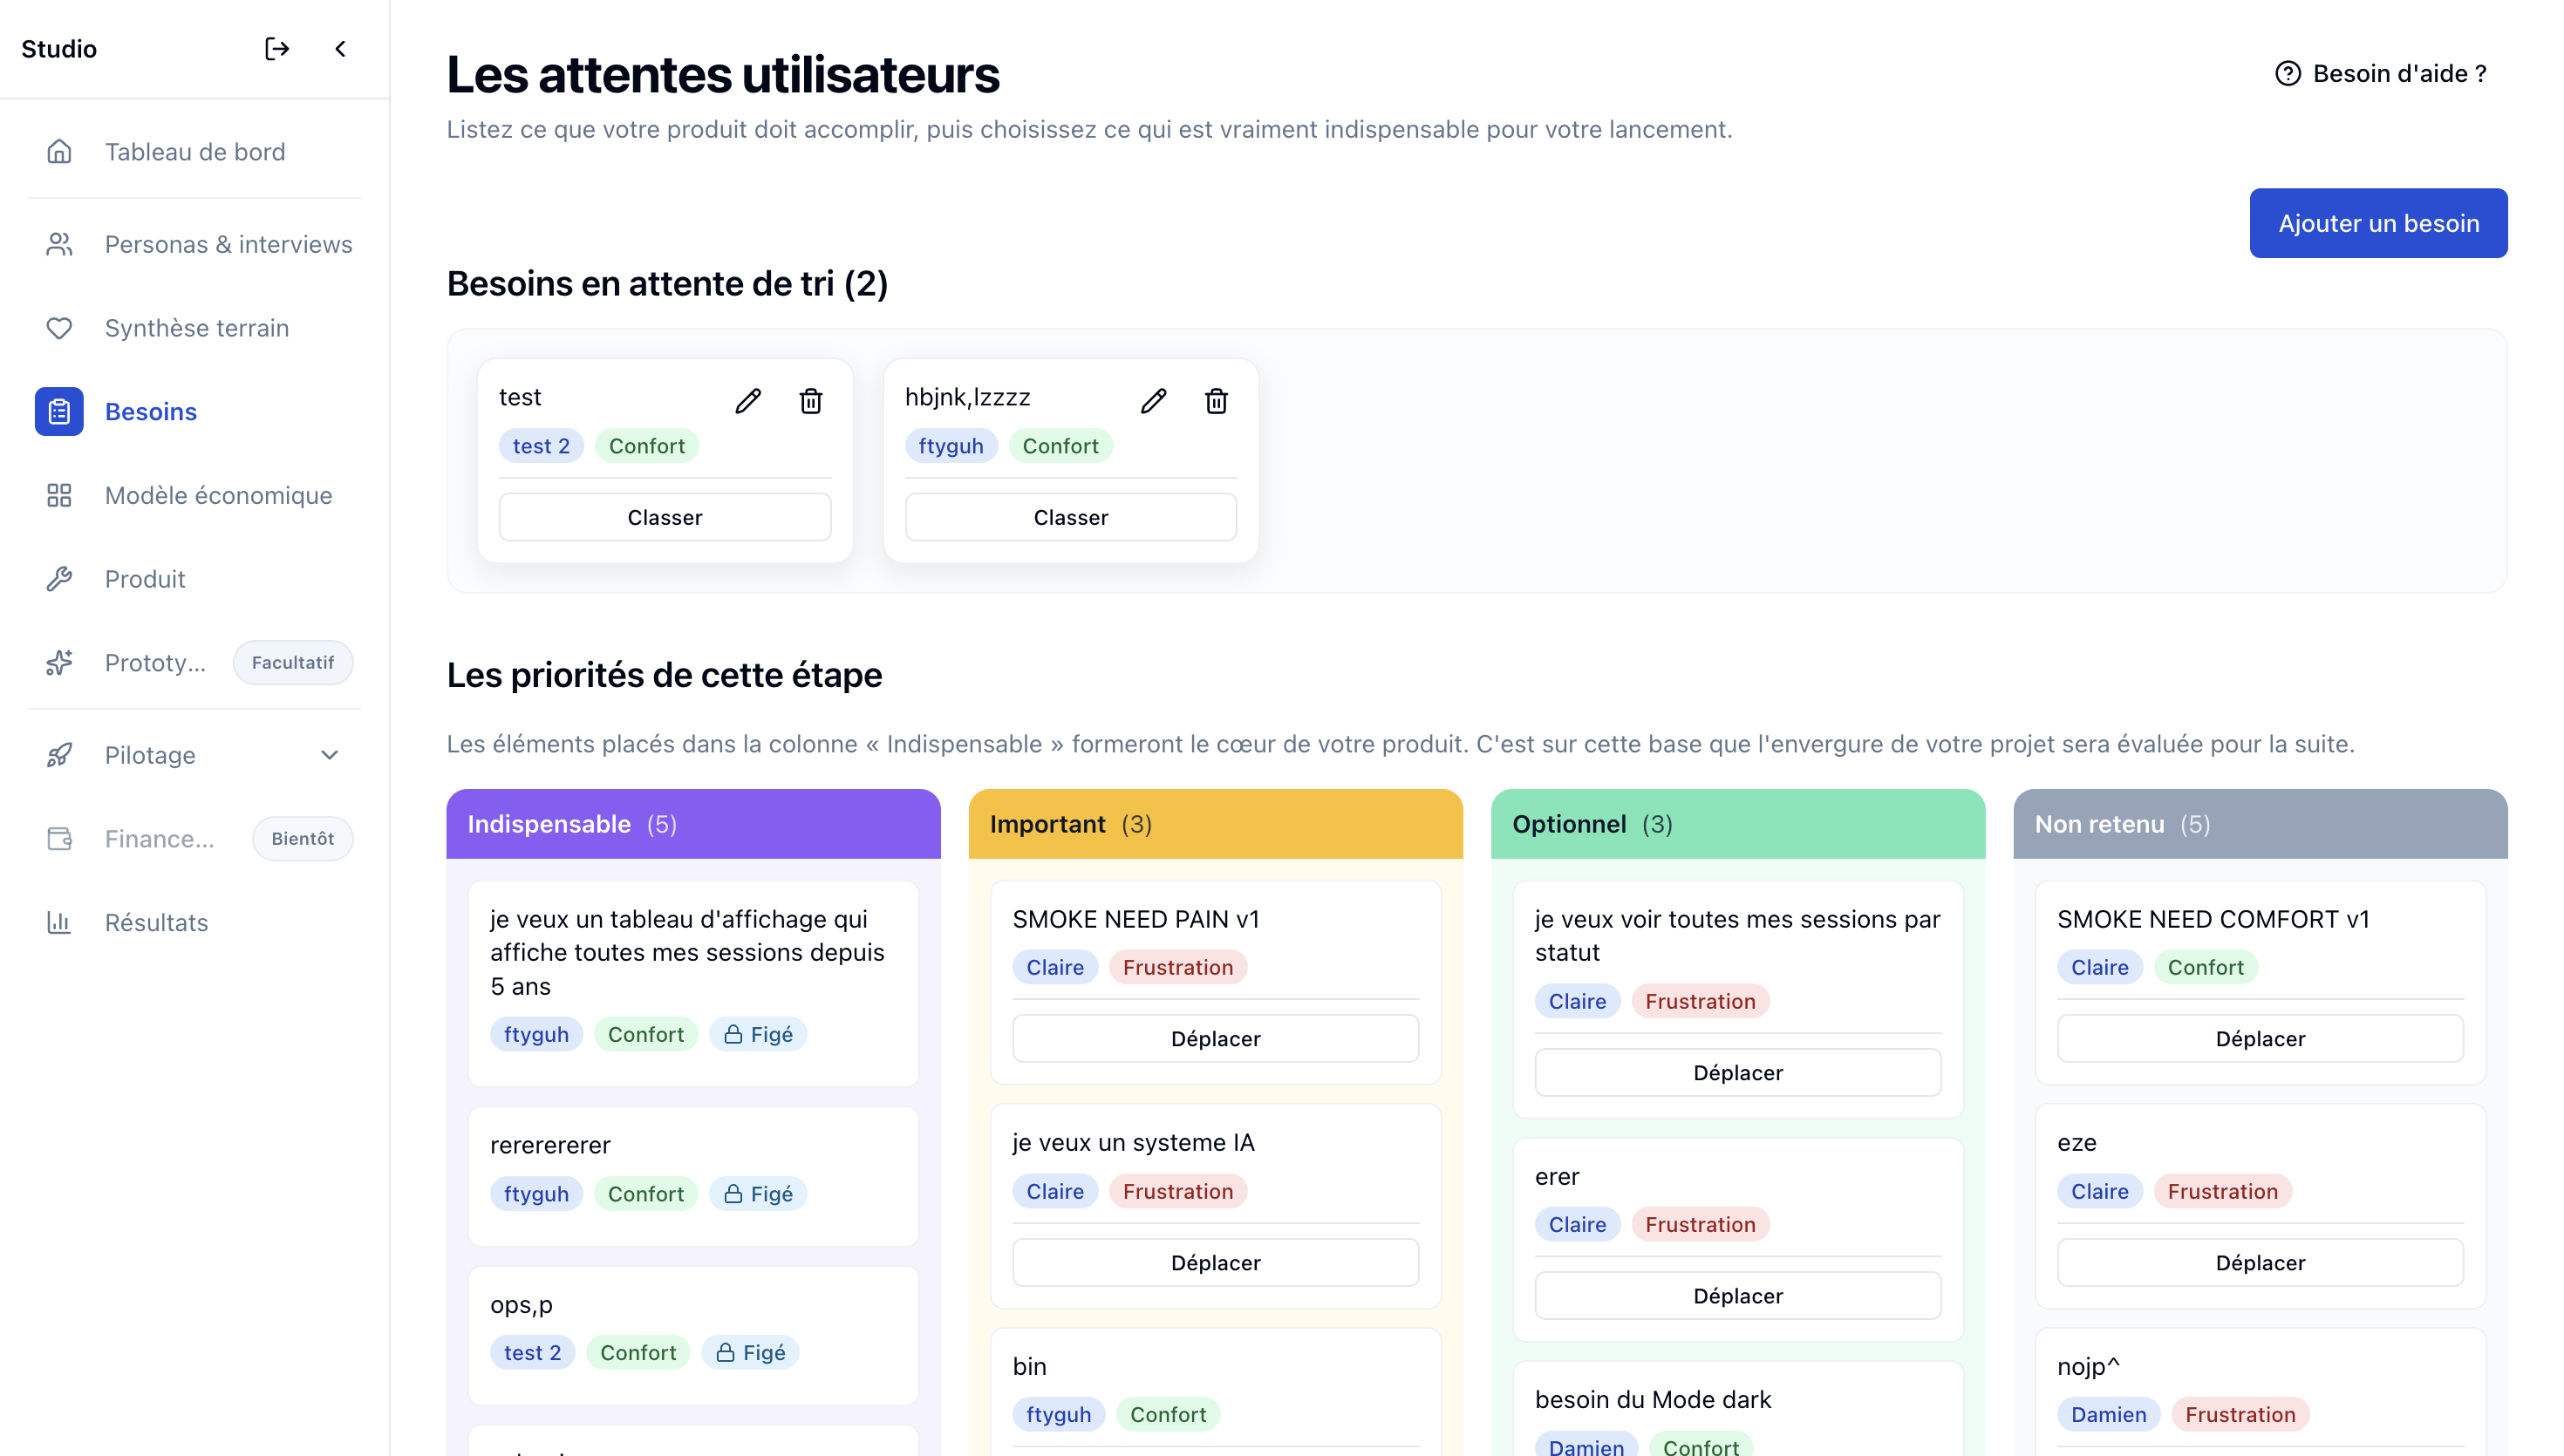Click the sparkles icon for Prototype
This screenshot has height=1456, width=2564.
click(59, 662)
